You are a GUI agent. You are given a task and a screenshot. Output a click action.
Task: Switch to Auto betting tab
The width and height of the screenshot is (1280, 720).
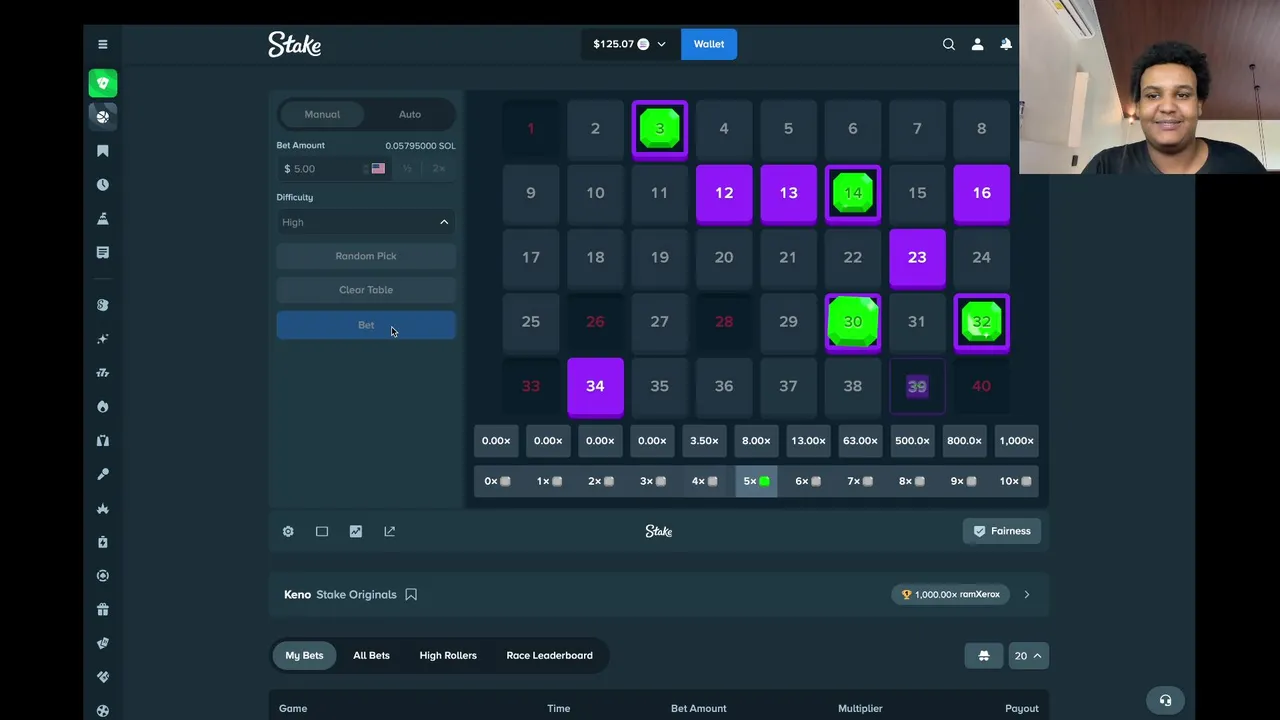tap(410, 114)
